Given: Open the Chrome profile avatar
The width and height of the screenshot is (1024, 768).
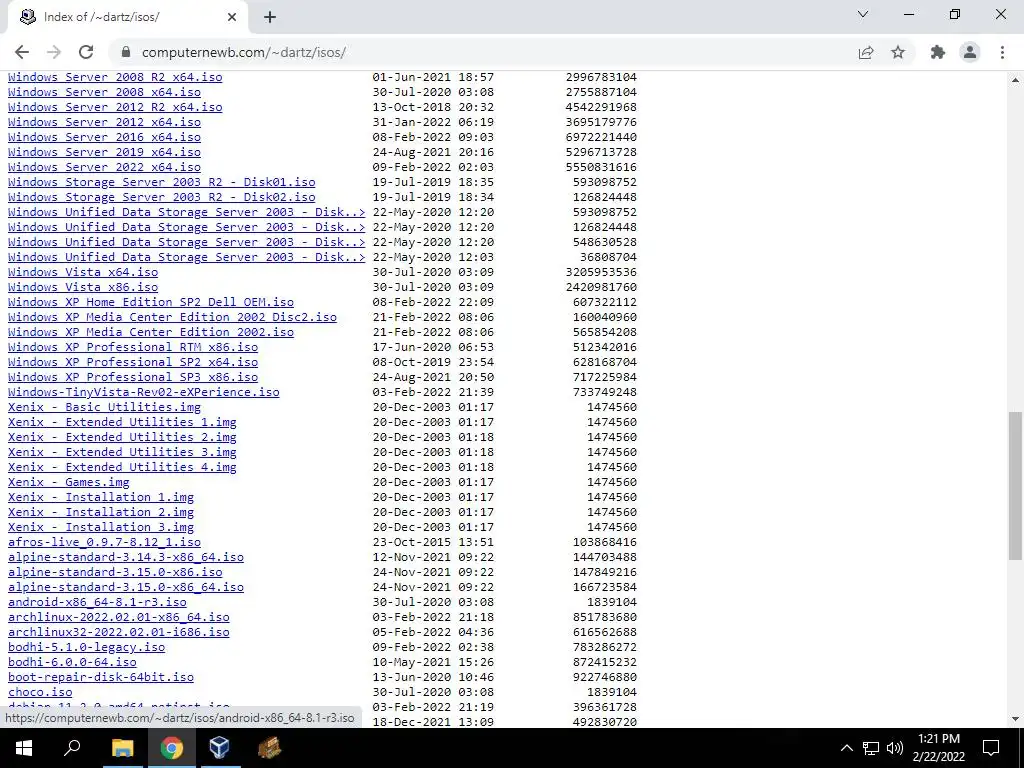Looking at the screenshot, I should click(x=970, y=52).
